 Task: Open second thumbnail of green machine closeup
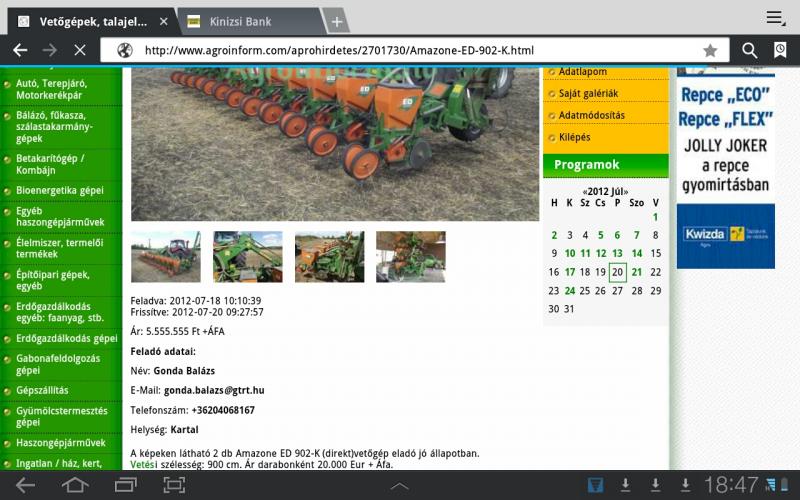point(247,257)
